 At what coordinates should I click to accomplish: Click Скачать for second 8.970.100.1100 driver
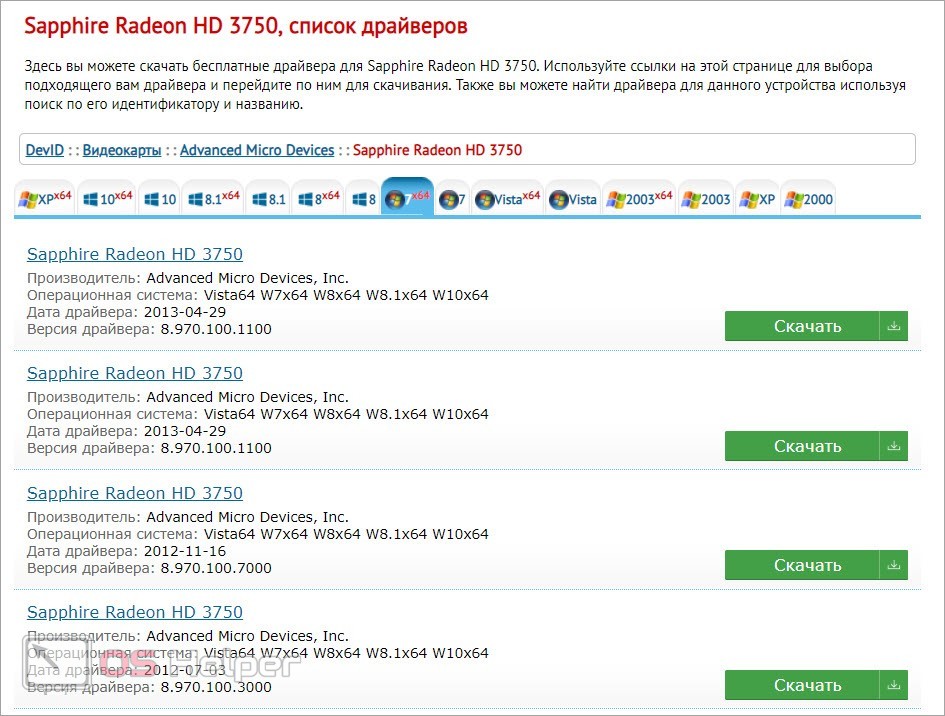pyautogui.click(x=807, y=446)
